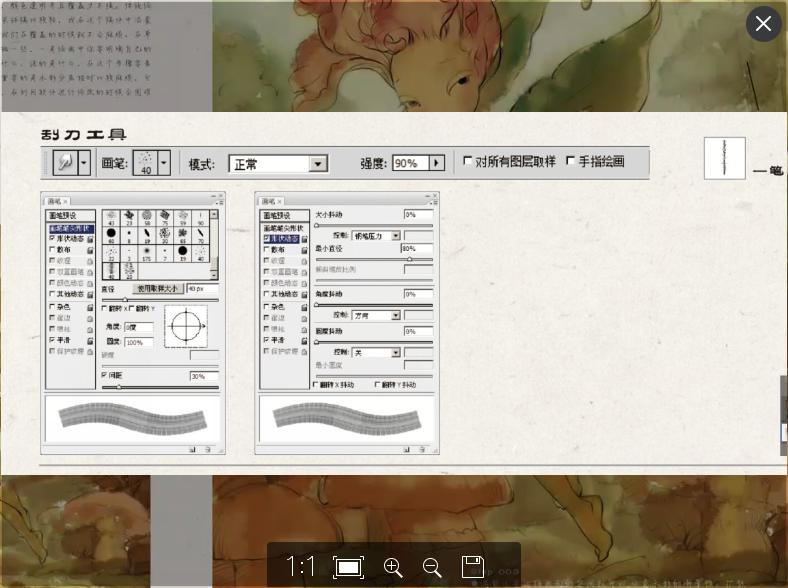
Task: Click the smudge tool icon in options bar
Action: (x=65, y=162)
